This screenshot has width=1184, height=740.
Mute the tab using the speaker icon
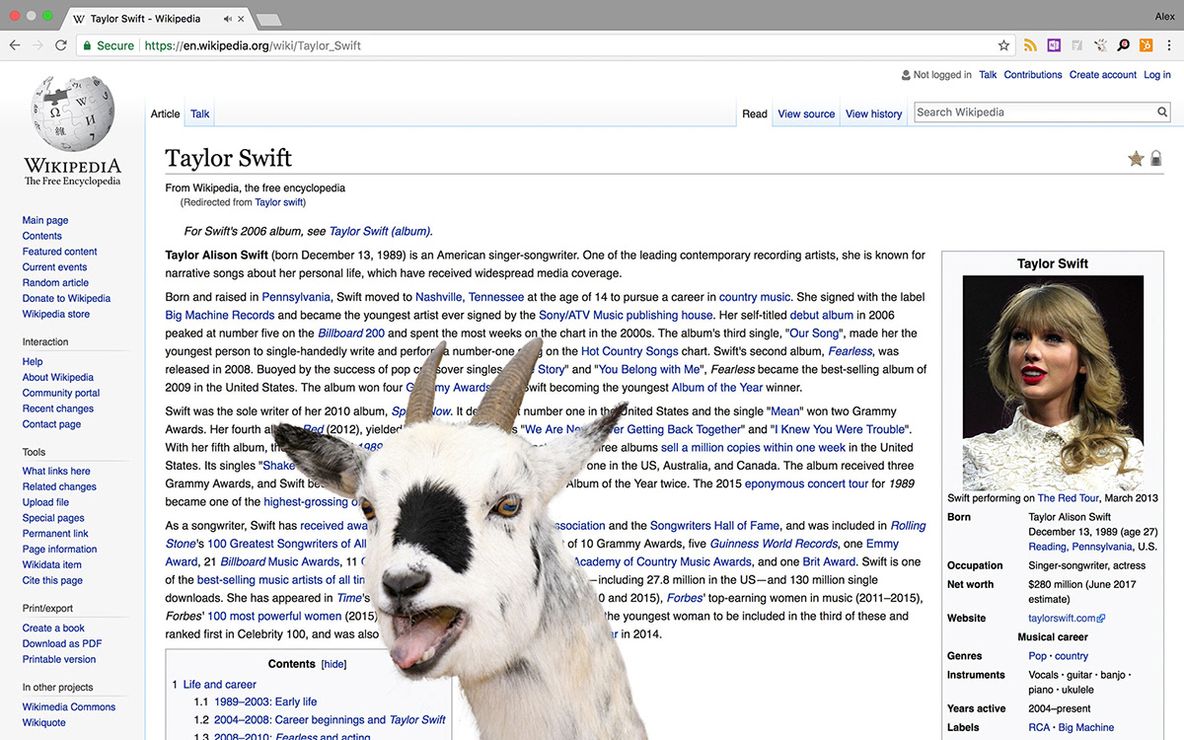[x=228, y=19]
